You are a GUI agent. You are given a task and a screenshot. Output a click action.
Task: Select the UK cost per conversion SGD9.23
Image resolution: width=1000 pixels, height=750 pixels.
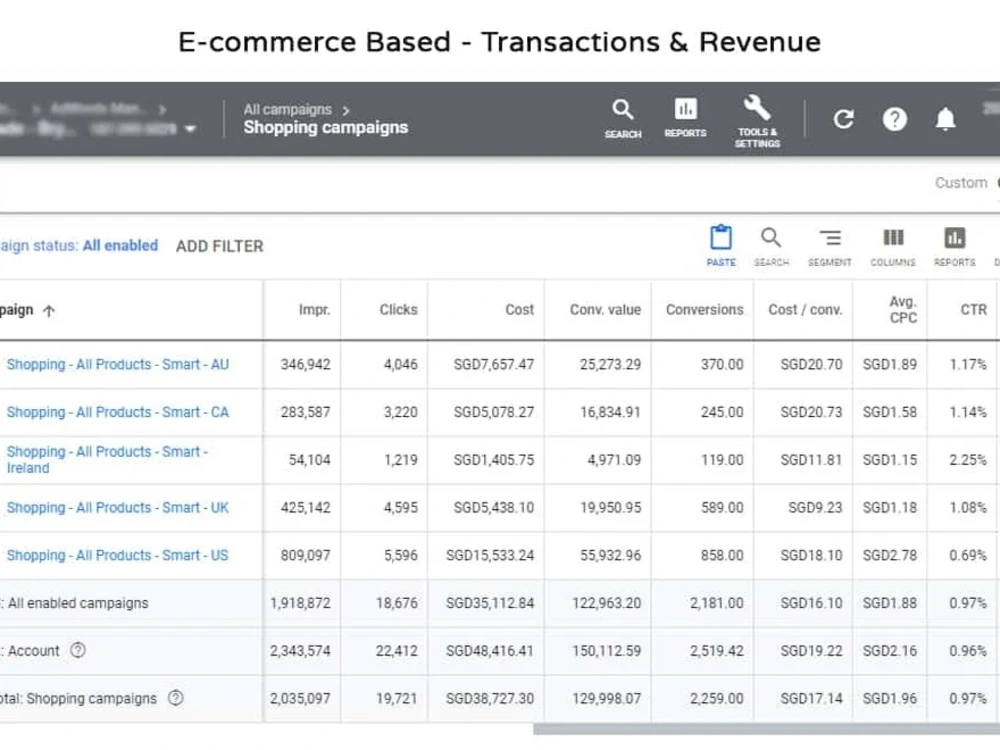pyautogui.click(x=815, y=508)
